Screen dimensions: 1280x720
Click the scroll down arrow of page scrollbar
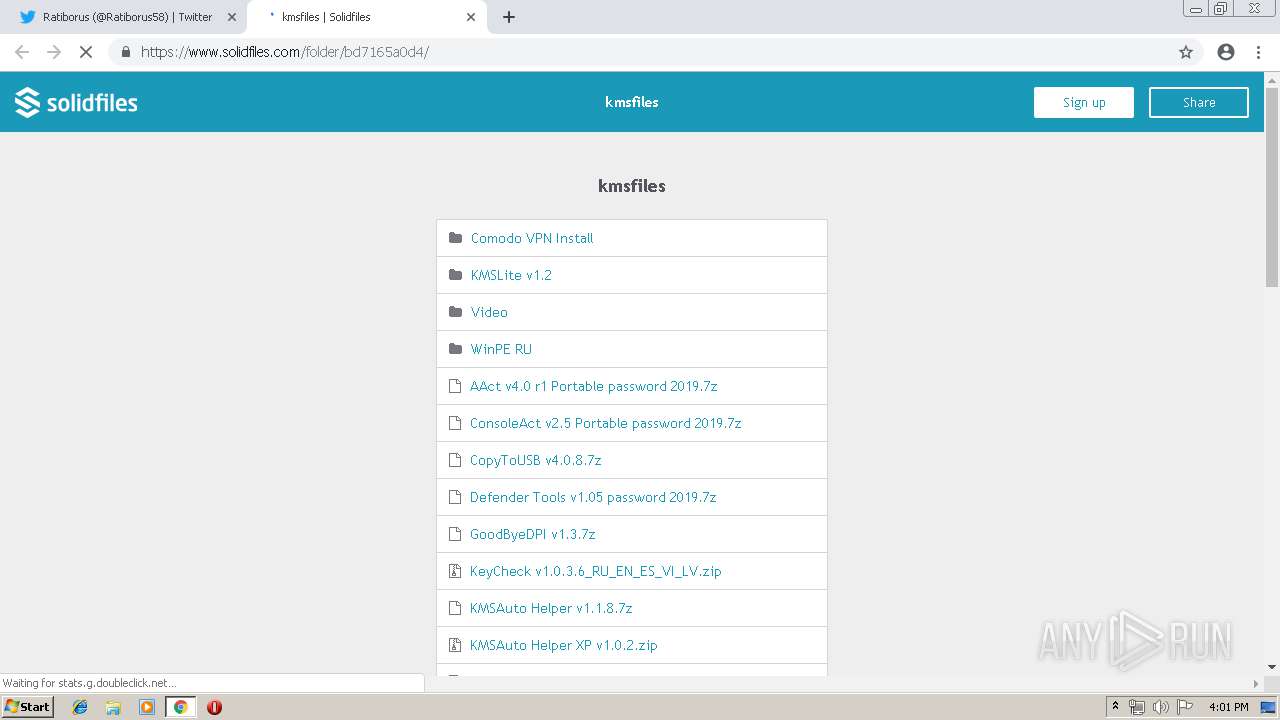tap(1272, 667)
